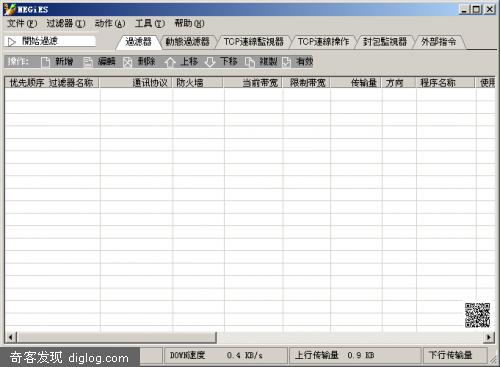This screenshot has width=500, height=367.
Task: Open the 过滤器(L) menu
Action: (x=66, y=24)
